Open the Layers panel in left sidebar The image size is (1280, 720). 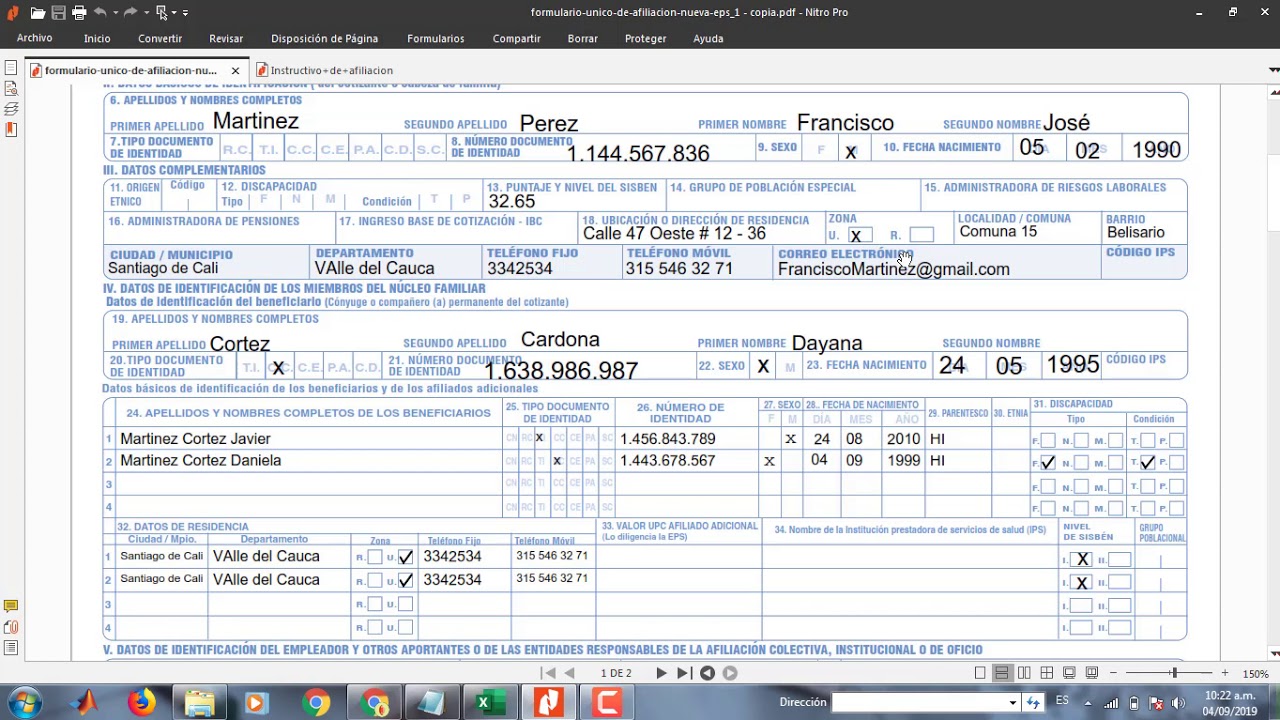tap(11, 108)
